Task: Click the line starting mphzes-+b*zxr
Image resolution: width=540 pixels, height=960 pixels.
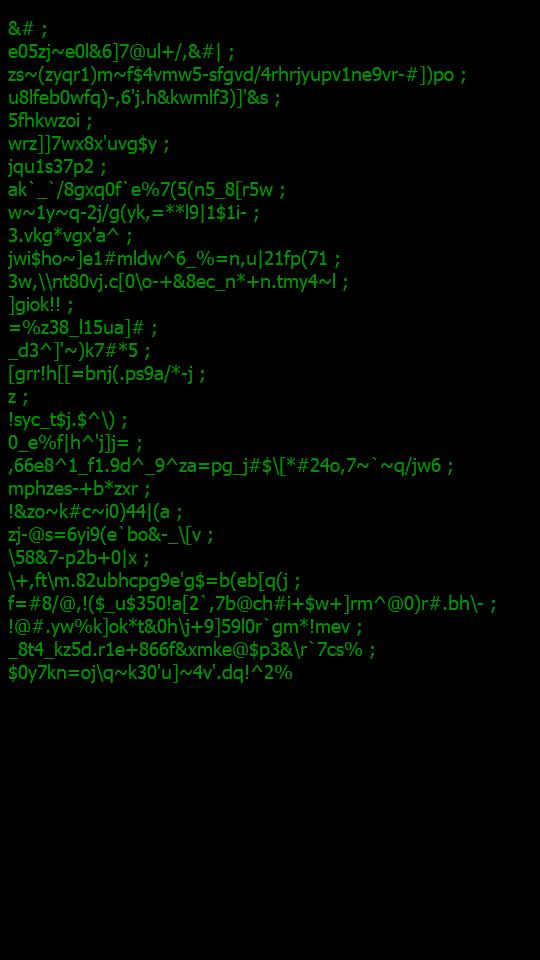Action: point(79,489)
